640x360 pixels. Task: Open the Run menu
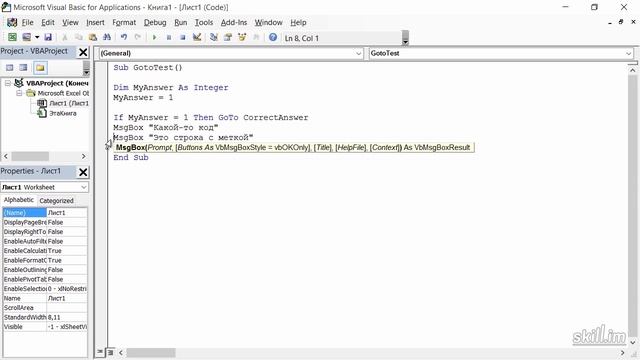point(180,22)
